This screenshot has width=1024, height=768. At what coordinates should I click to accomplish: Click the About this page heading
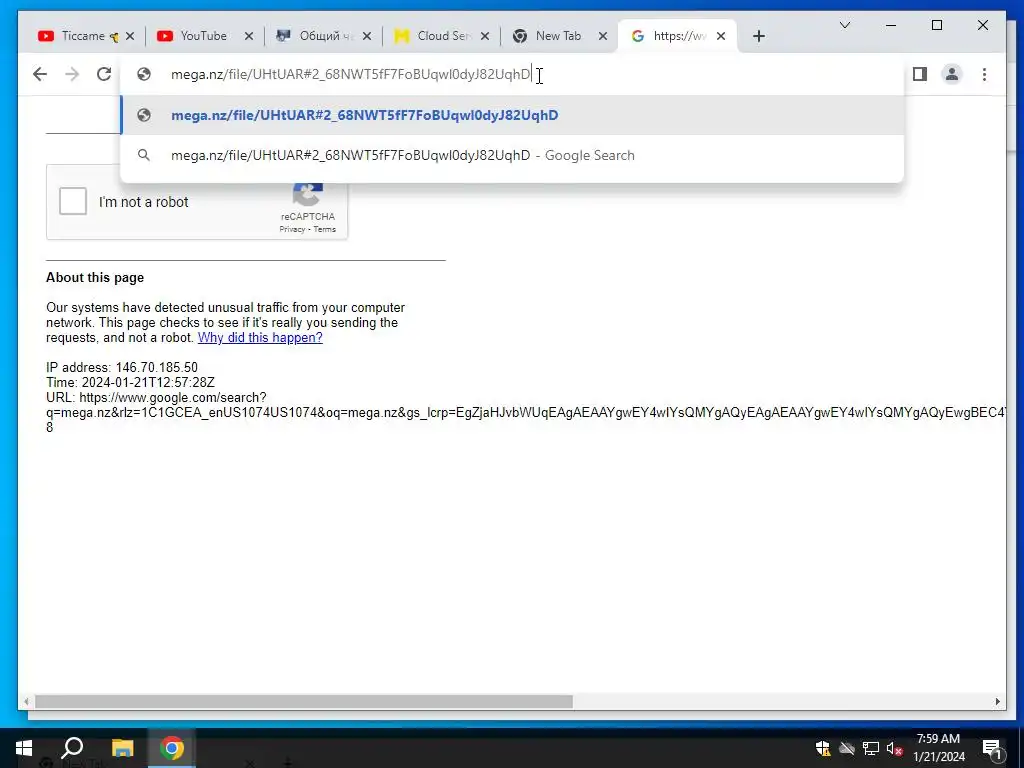[x=95, y=278]
